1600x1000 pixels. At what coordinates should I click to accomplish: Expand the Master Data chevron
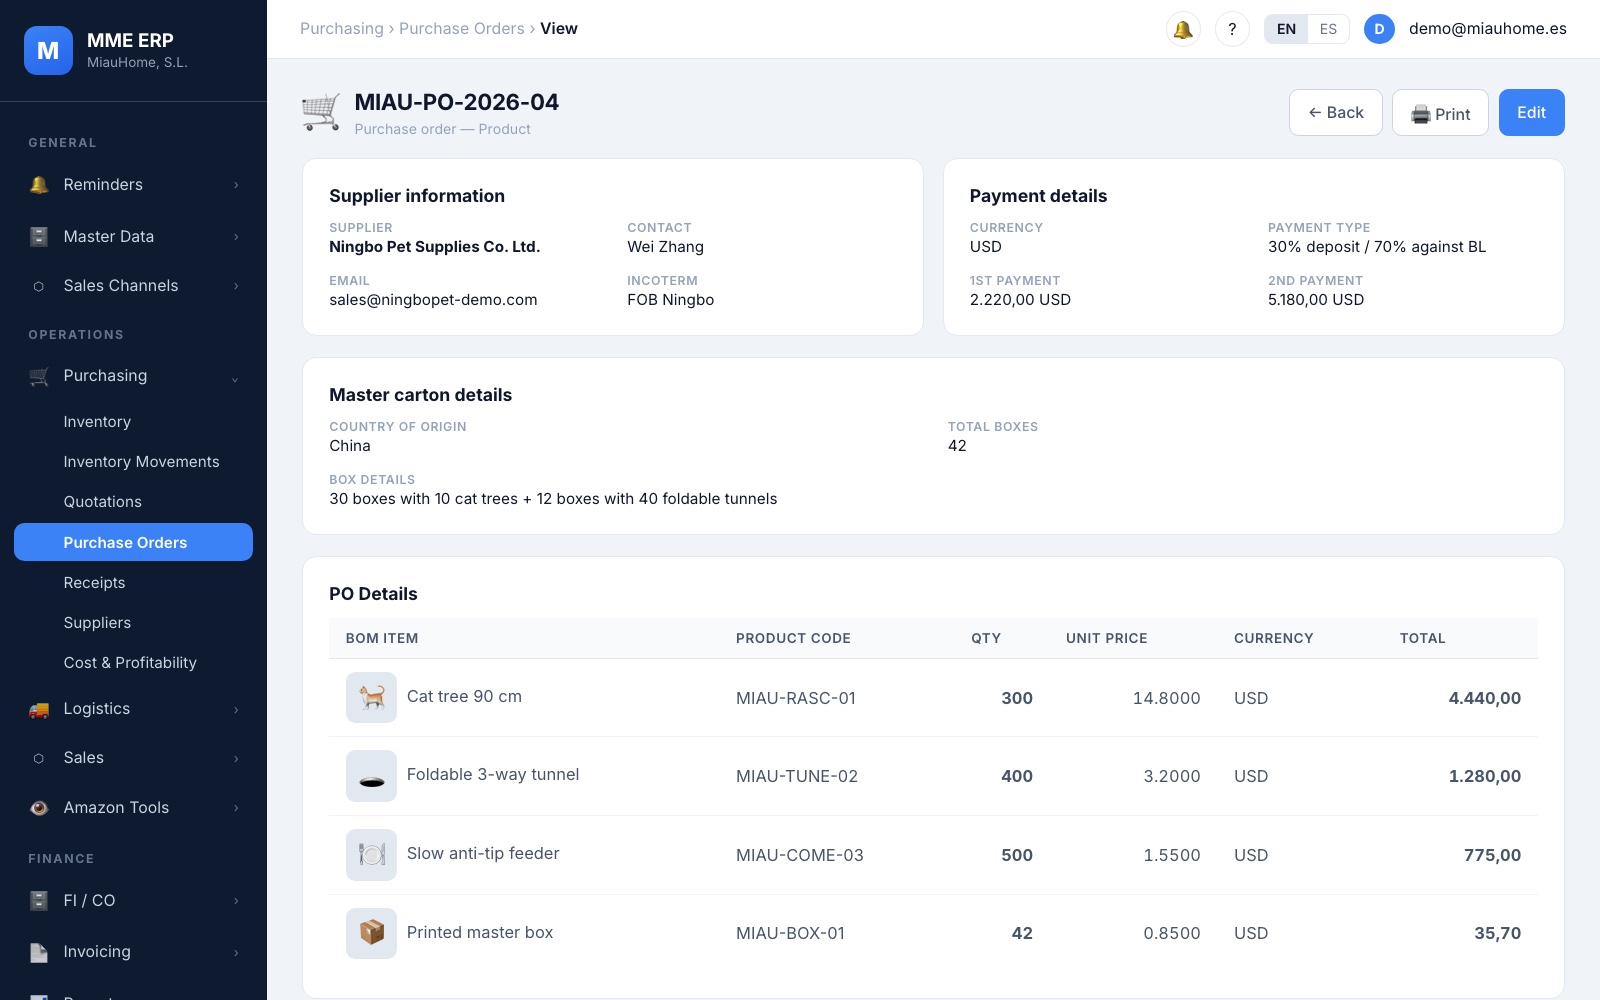[x=236, y=237]
